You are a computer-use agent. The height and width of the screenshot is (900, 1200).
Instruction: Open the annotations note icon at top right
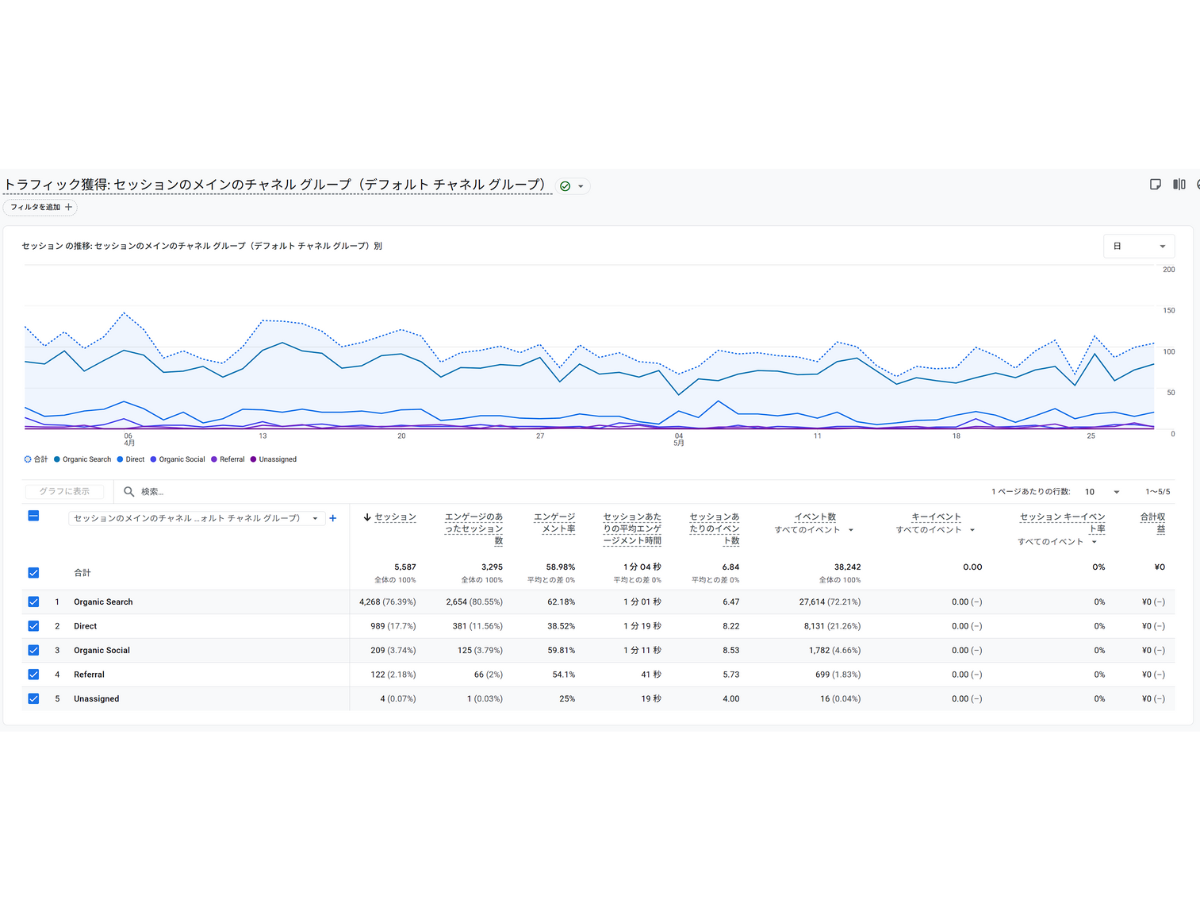[x=1155, y=185]
